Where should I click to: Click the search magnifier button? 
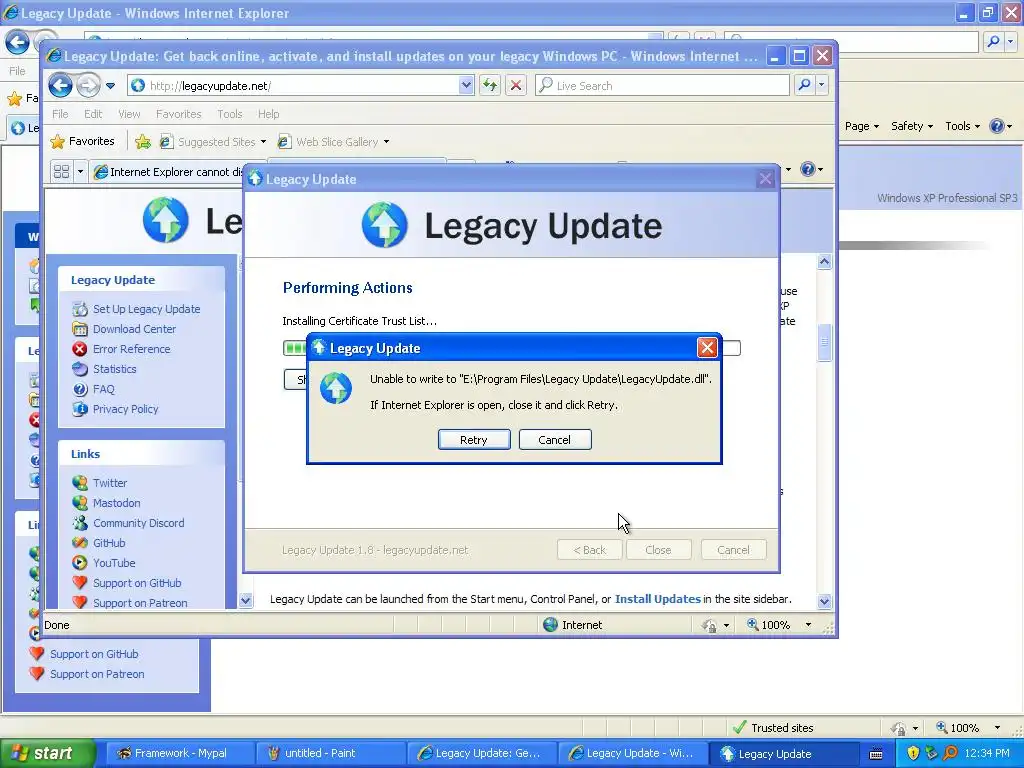tap(805, 85)
